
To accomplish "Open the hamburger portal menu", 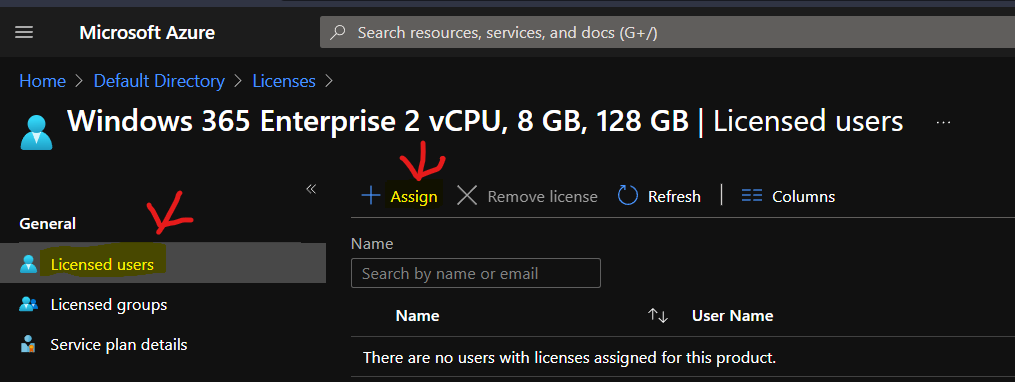I will 24,32.
